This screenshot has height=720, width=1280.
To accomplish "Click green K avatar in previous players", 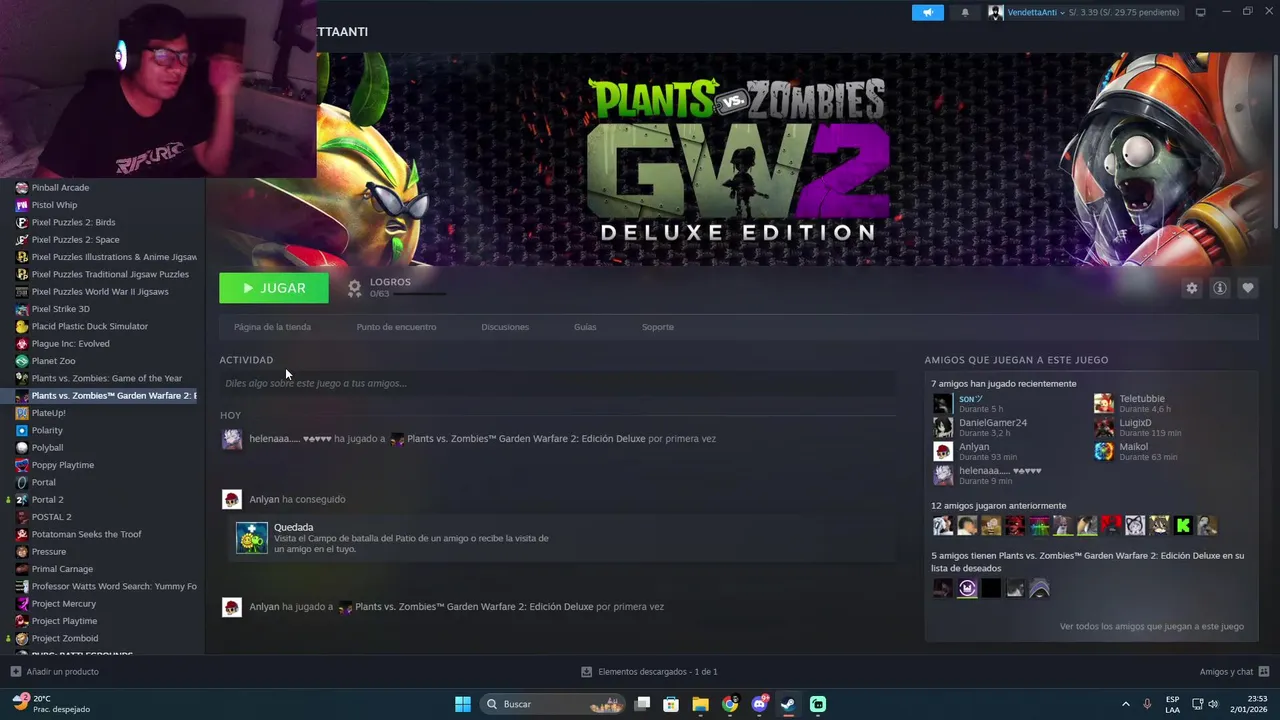I will click(x=1183, y=525).
